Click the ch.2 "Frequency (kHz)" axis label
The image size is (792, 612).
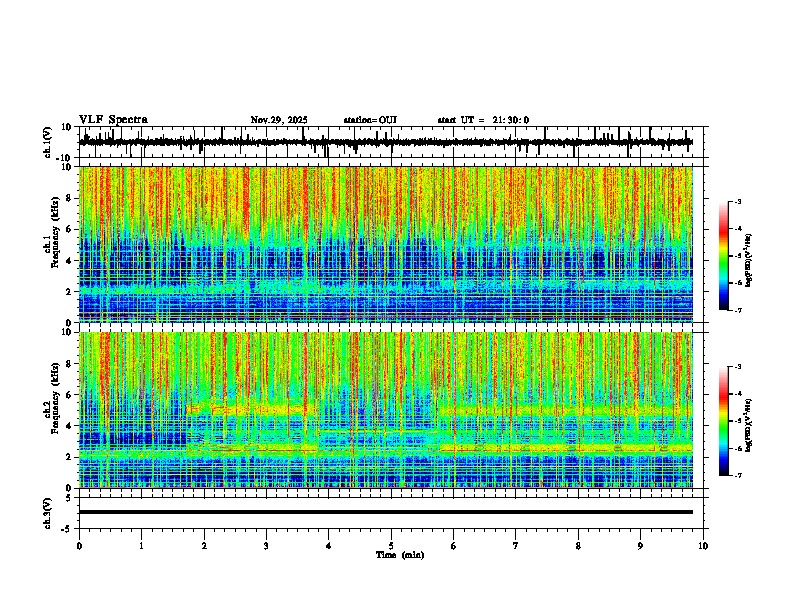point(55,398)
